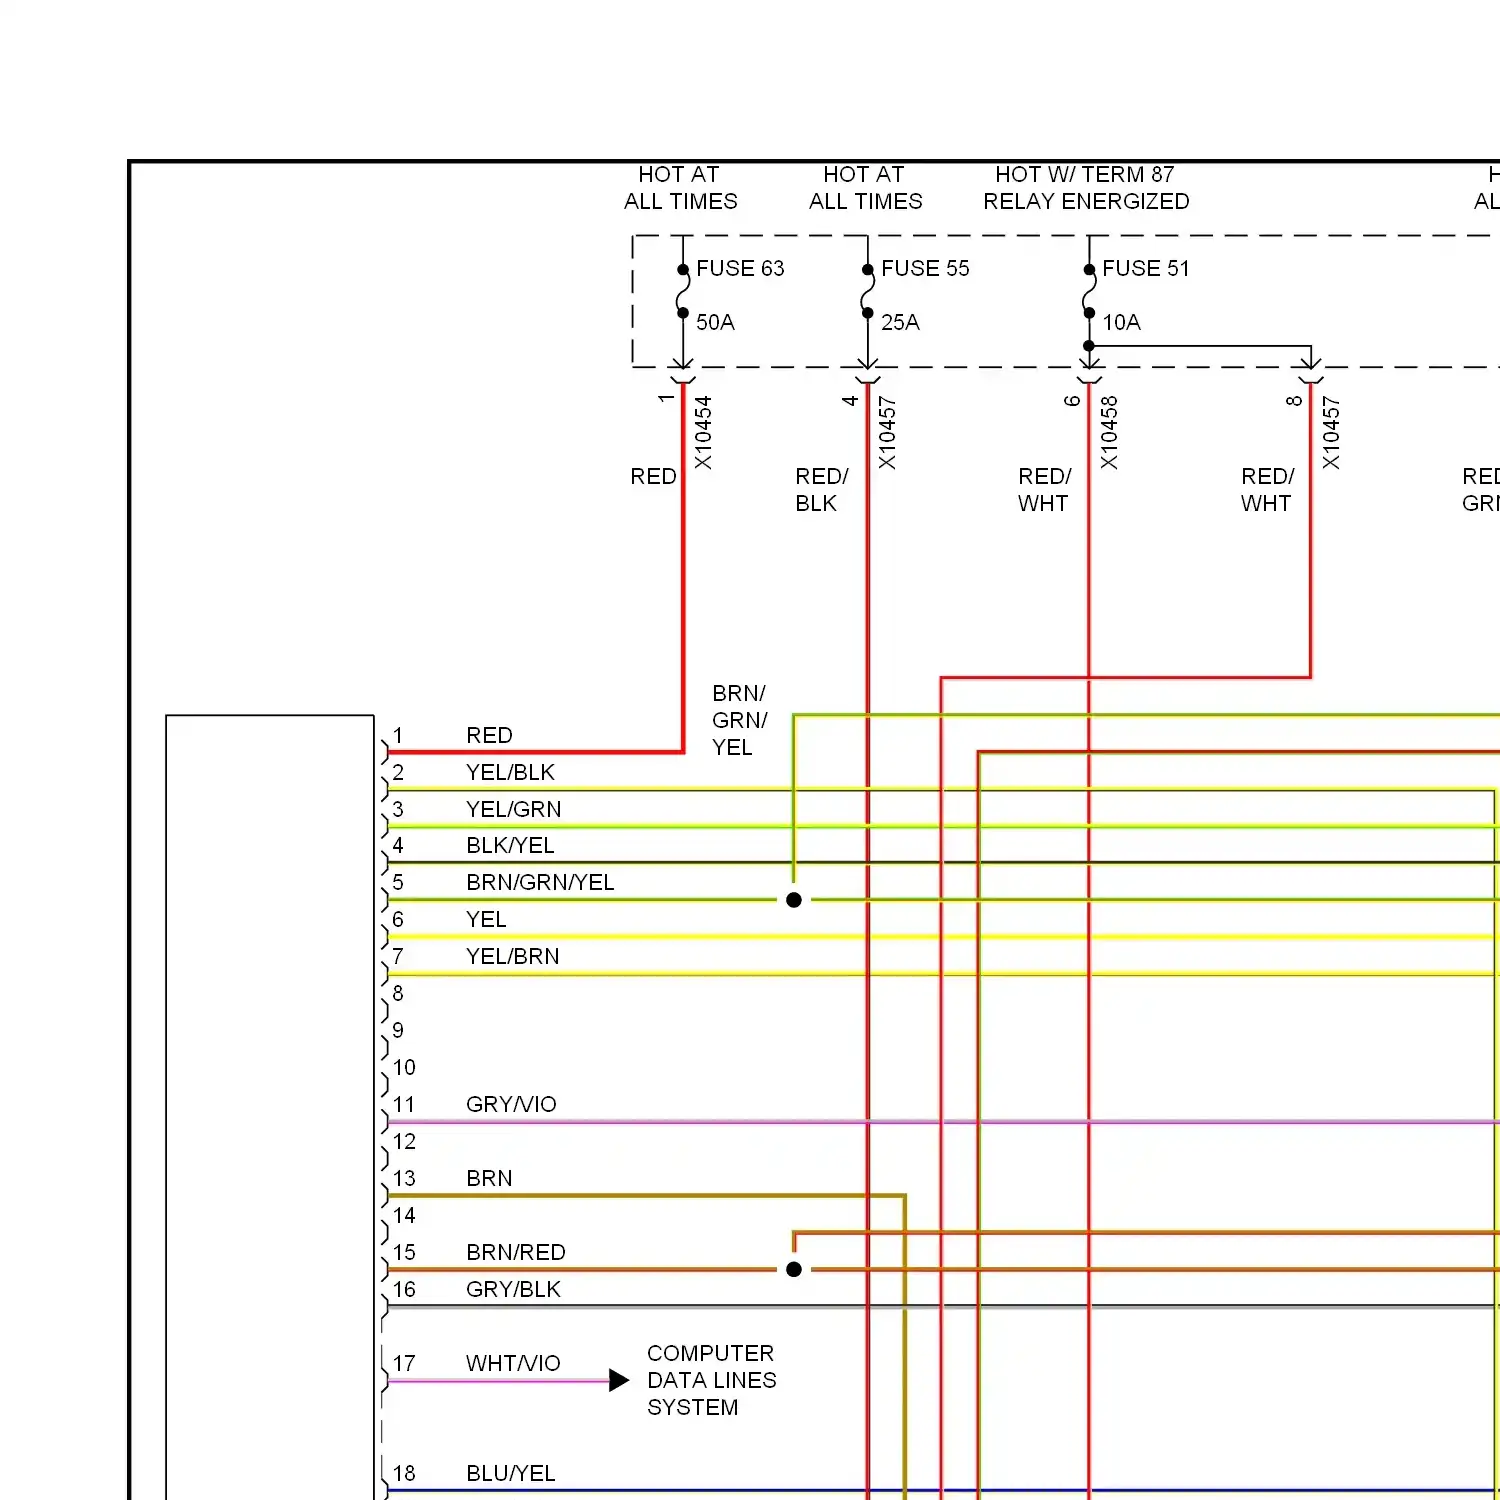Click pin 2 YEL/BLK label
1500x1500 pixels.
[510, 772]
